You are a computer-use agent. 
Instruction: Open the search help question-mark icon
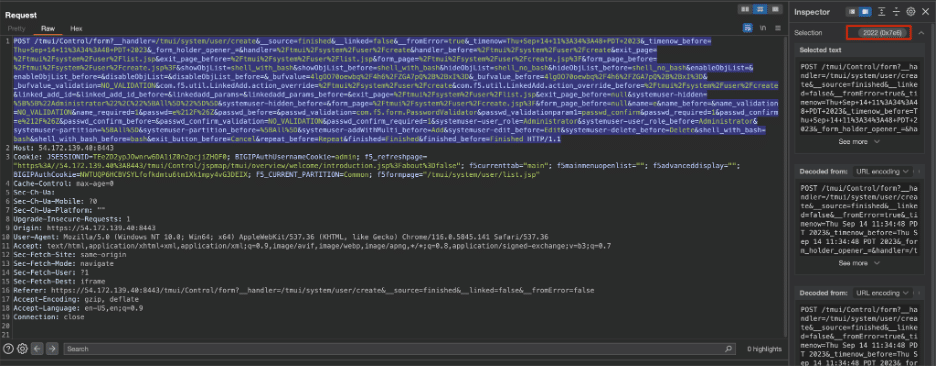click(9, 349)
